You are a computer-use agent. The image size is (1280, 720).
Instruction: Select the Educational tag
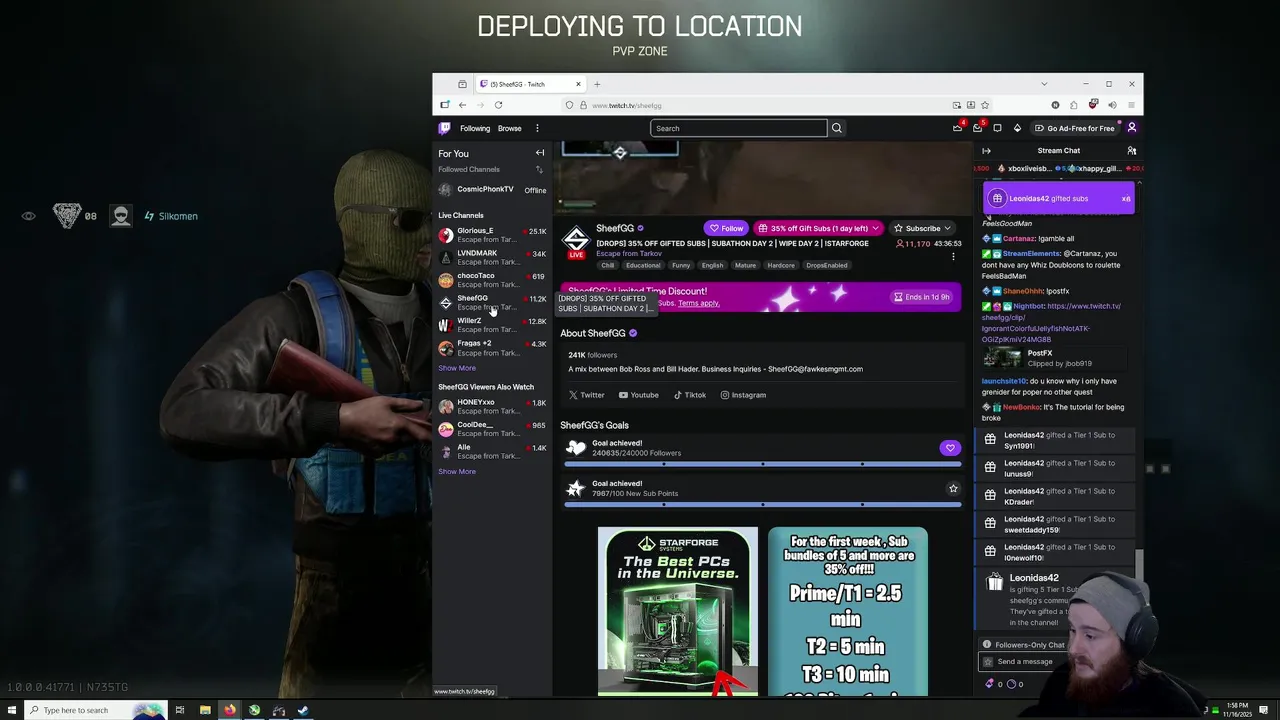[643, 265]
